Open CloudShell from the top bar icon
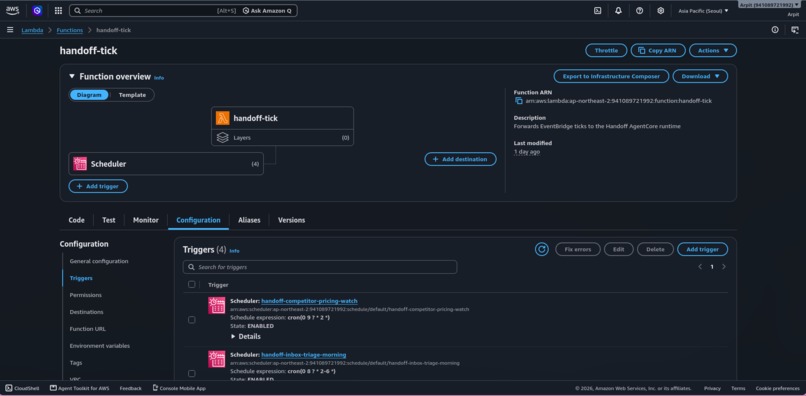This screenshot has height=396, width=806. 598,10
